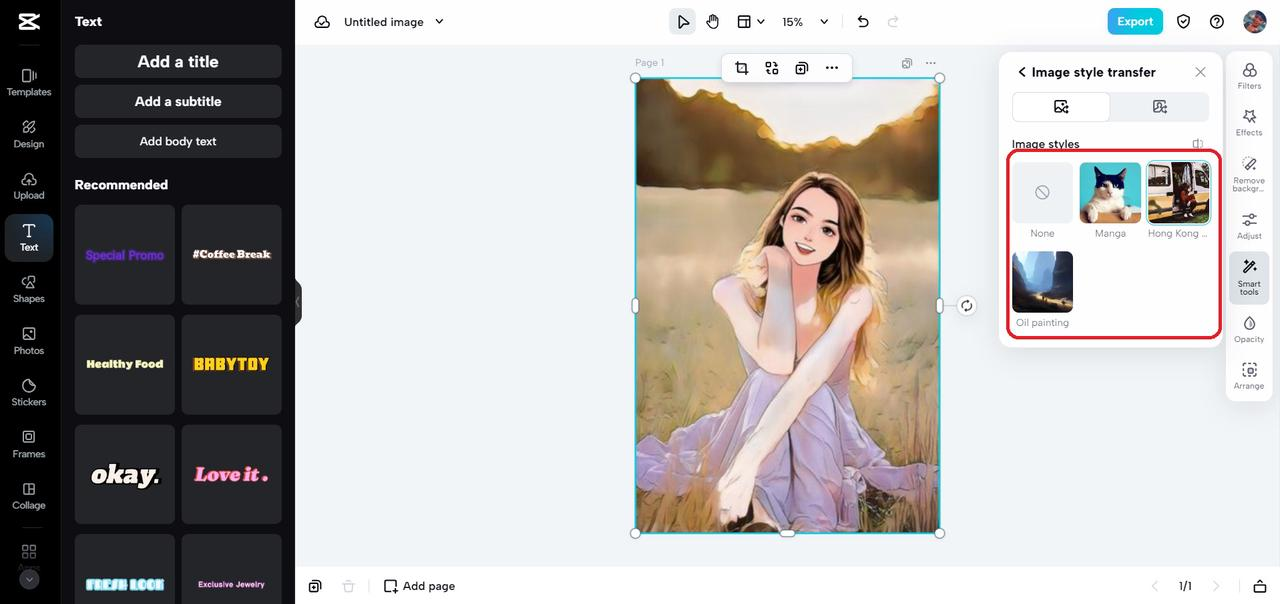The image size is (1280, 604).
Task: Select the Text sidebar tab
Action: [29, 238]
